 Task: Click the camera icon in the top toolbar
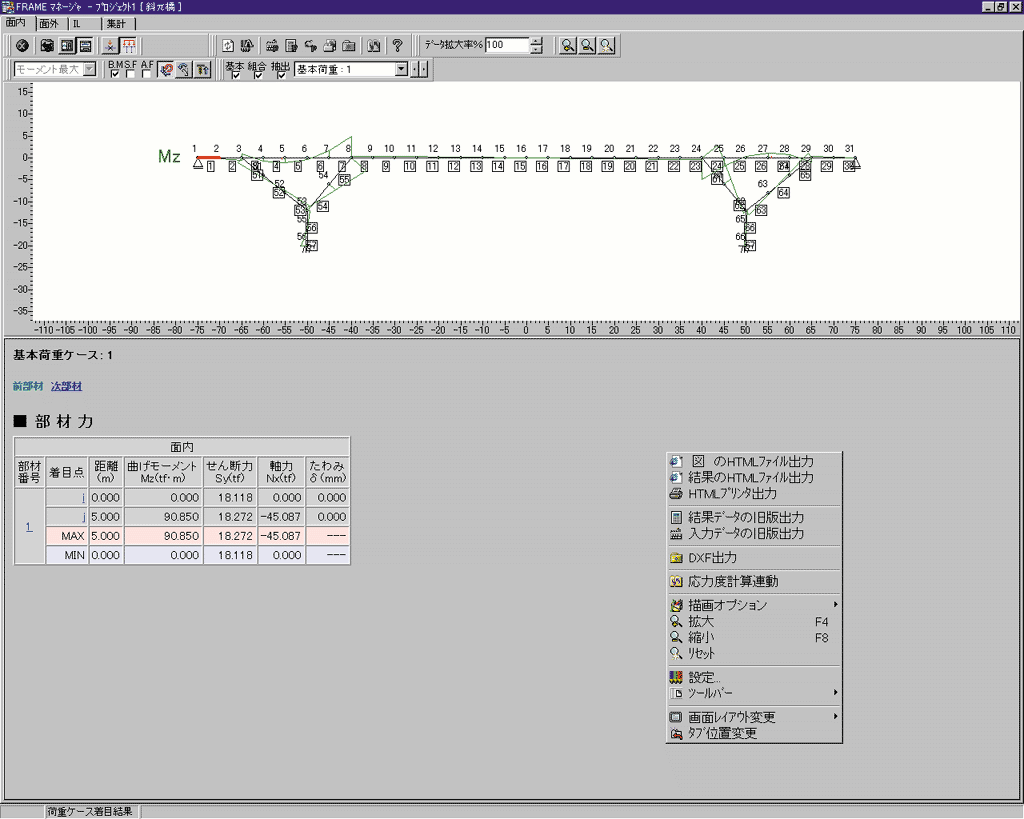[x=46, y=45]
